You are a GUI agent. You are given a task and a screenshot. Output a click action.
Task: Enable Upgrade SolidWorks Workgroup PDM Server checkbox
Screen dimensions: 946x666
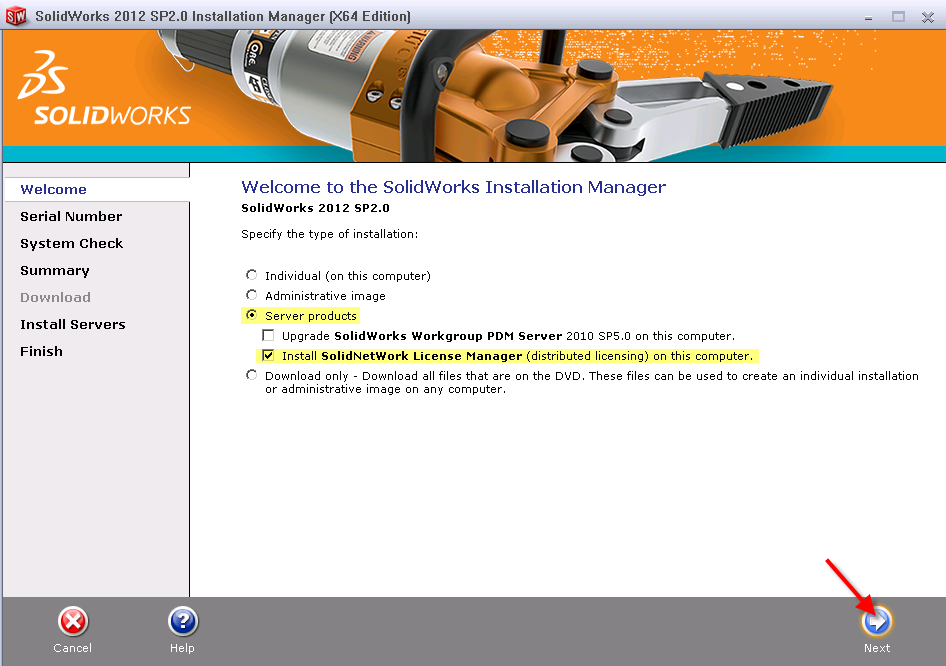(268, 336)
